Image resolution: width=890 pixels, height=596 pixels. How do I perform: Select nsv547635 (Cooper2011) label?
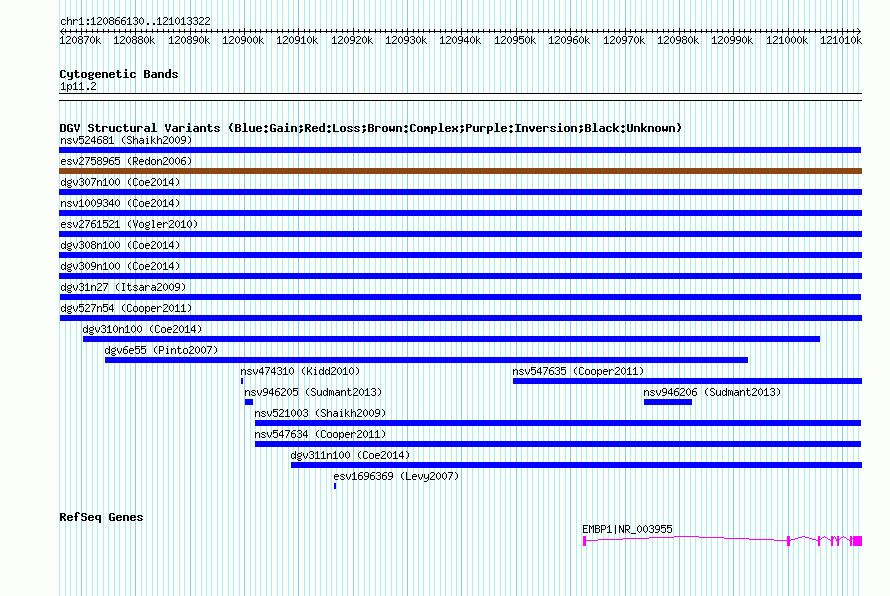pyautogui.click(x=578, y=371)
